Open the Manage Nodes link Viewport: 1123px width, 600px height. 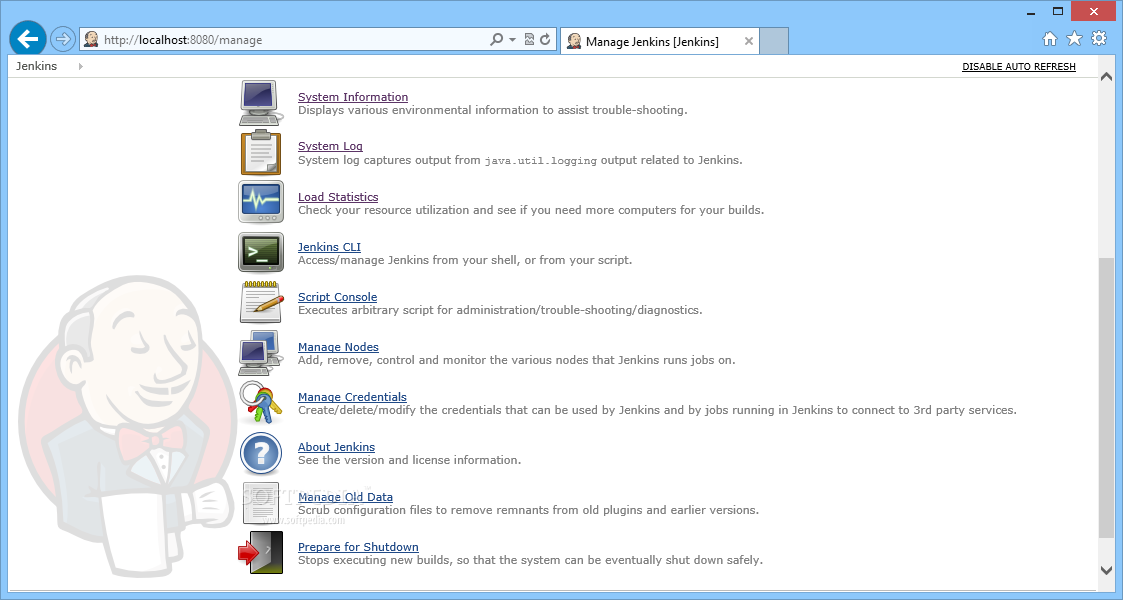(x=338, y=347)
